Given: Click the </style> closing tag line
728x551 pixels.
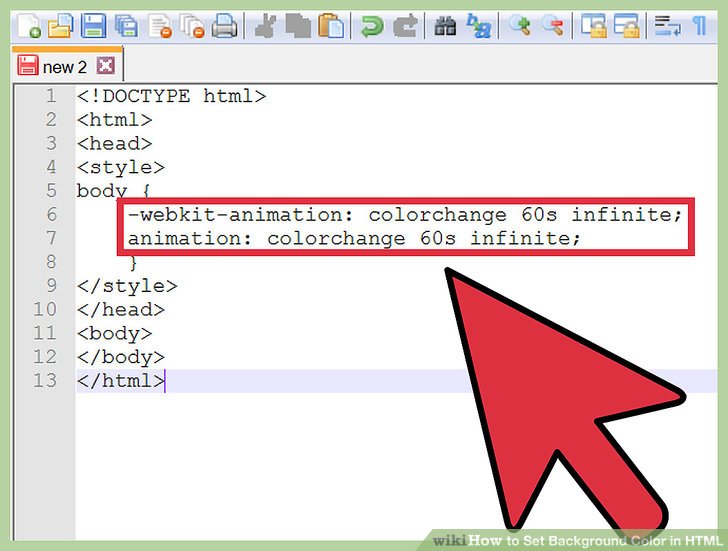Looking at the screenshot, I should point(127,285).
